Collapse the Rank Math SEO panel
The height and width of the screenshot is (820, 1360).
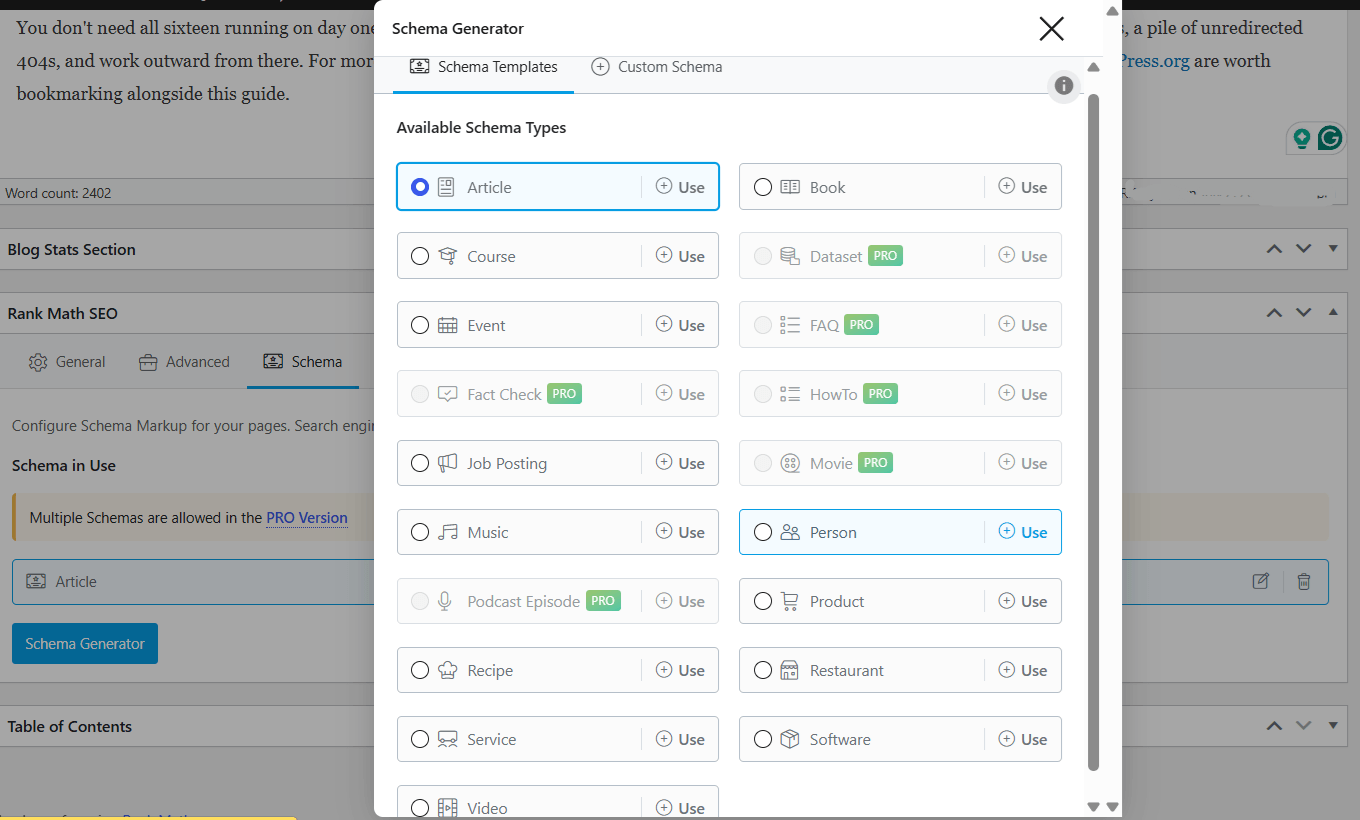click(1332, 313)
